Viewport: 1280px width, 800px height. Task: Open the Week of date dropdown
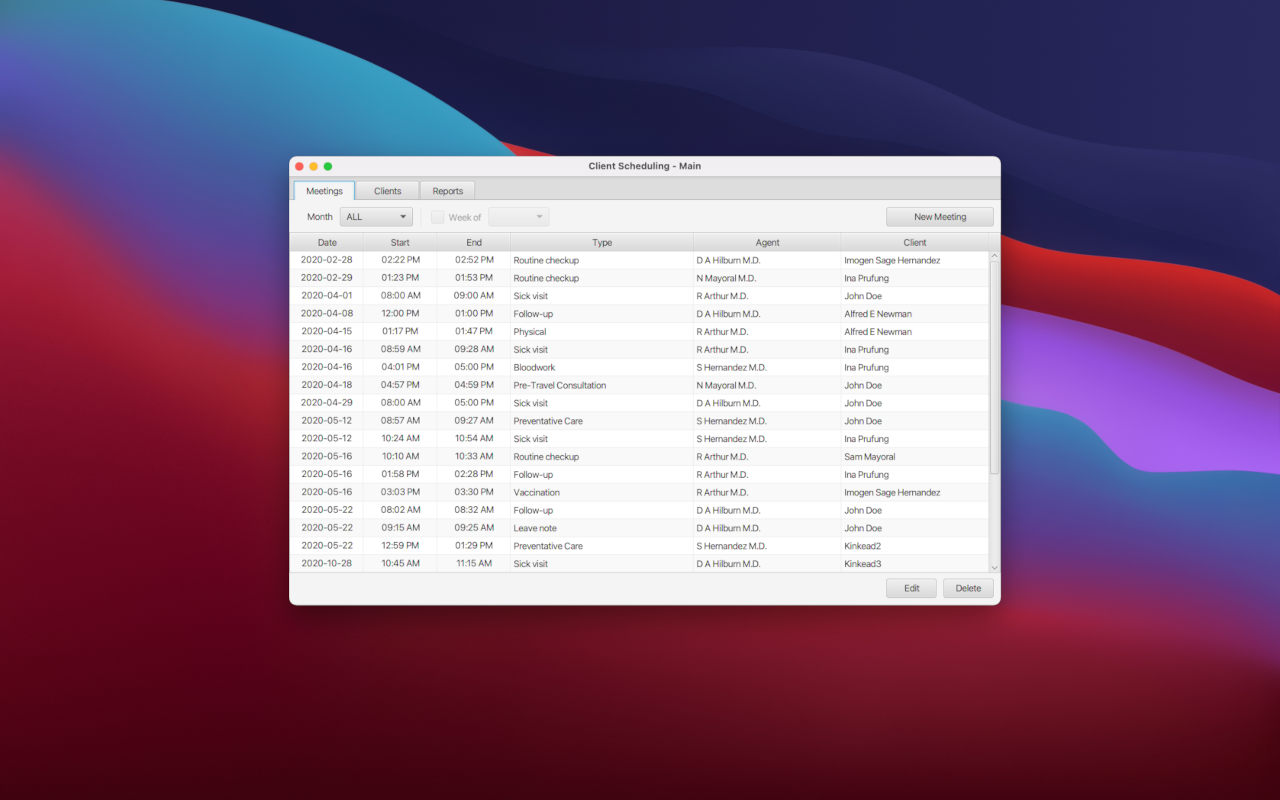coord(518,216)
